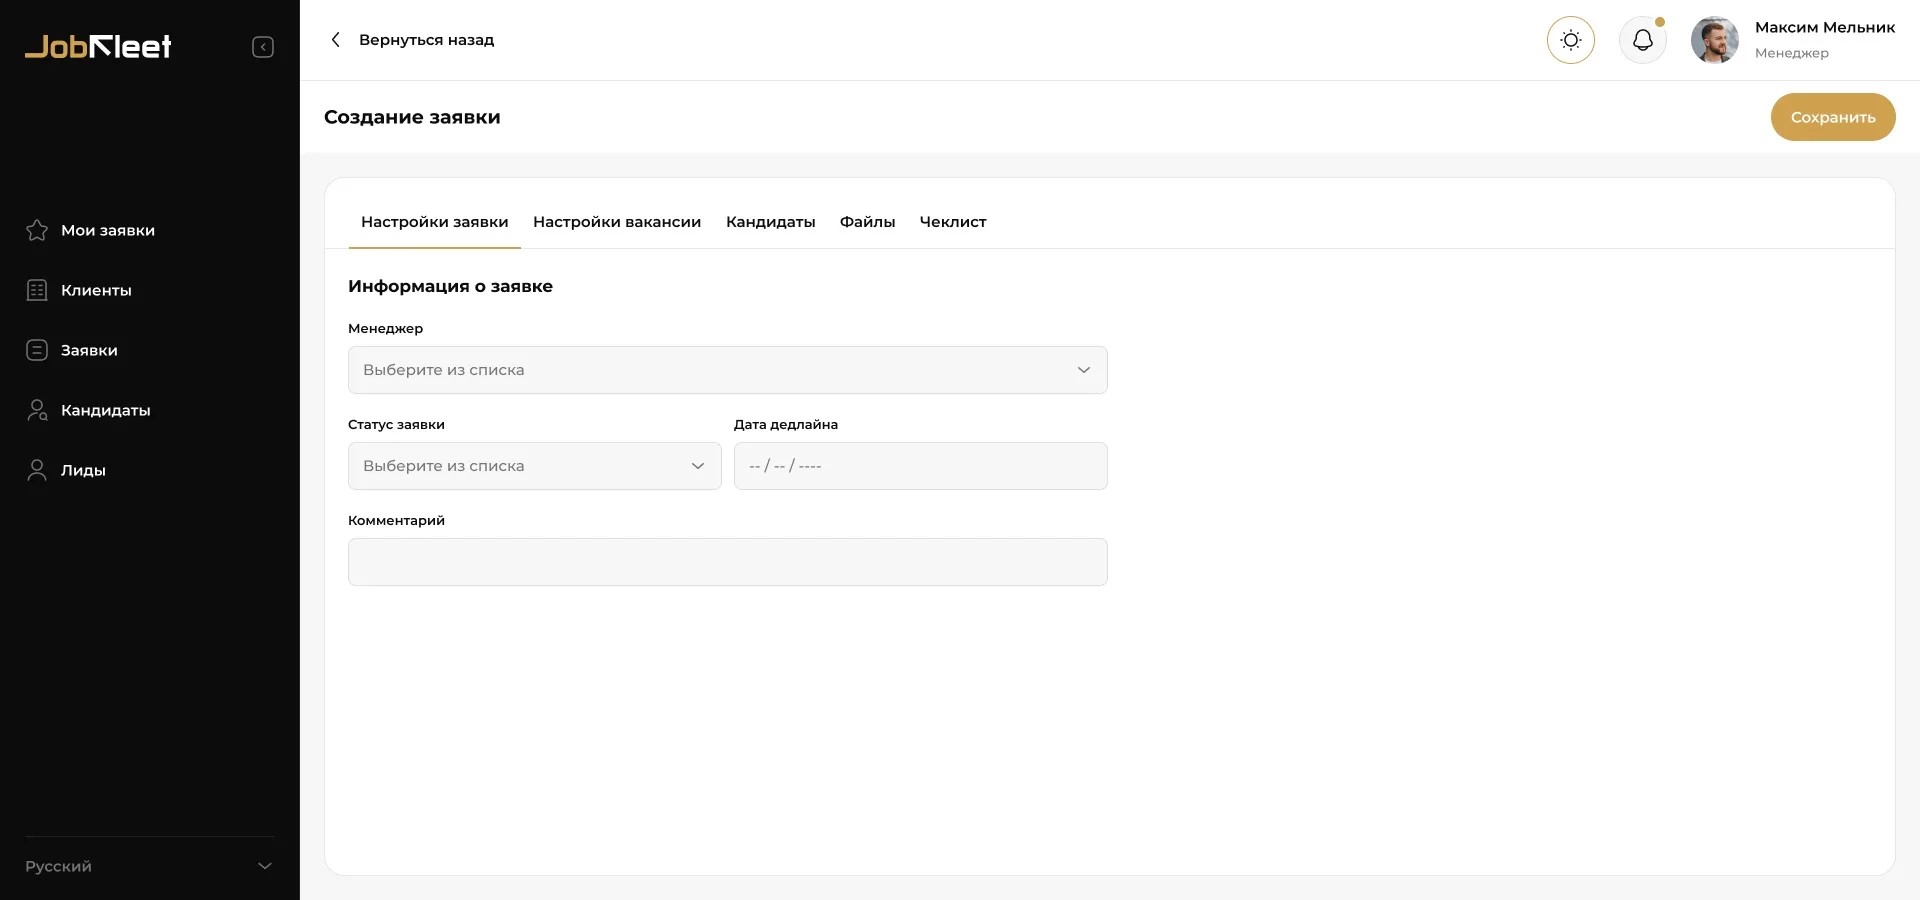Switch to the Файлы tab

(x=867, y=222)
